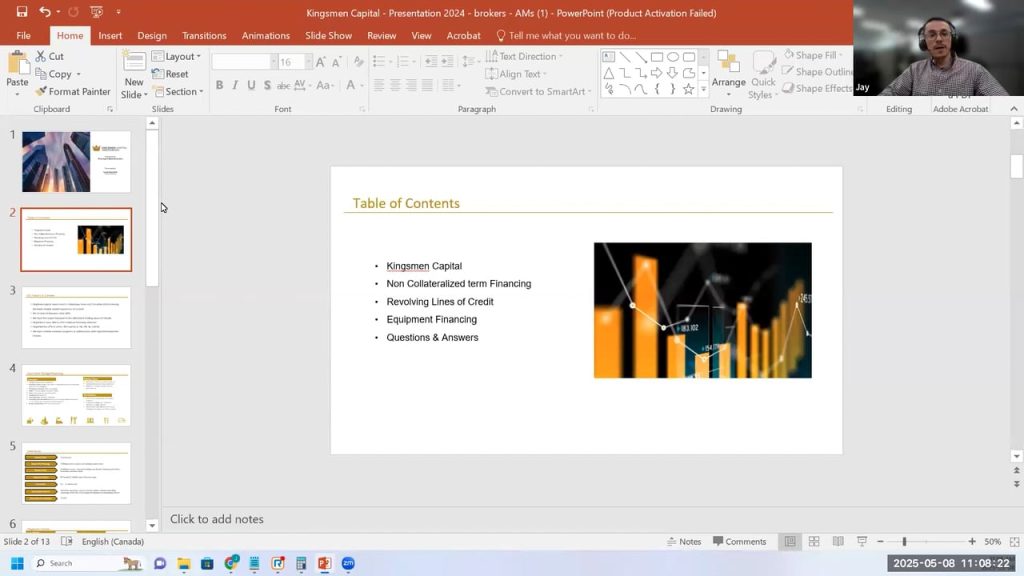Click the Format Painter brush

(x=72, y=91)
